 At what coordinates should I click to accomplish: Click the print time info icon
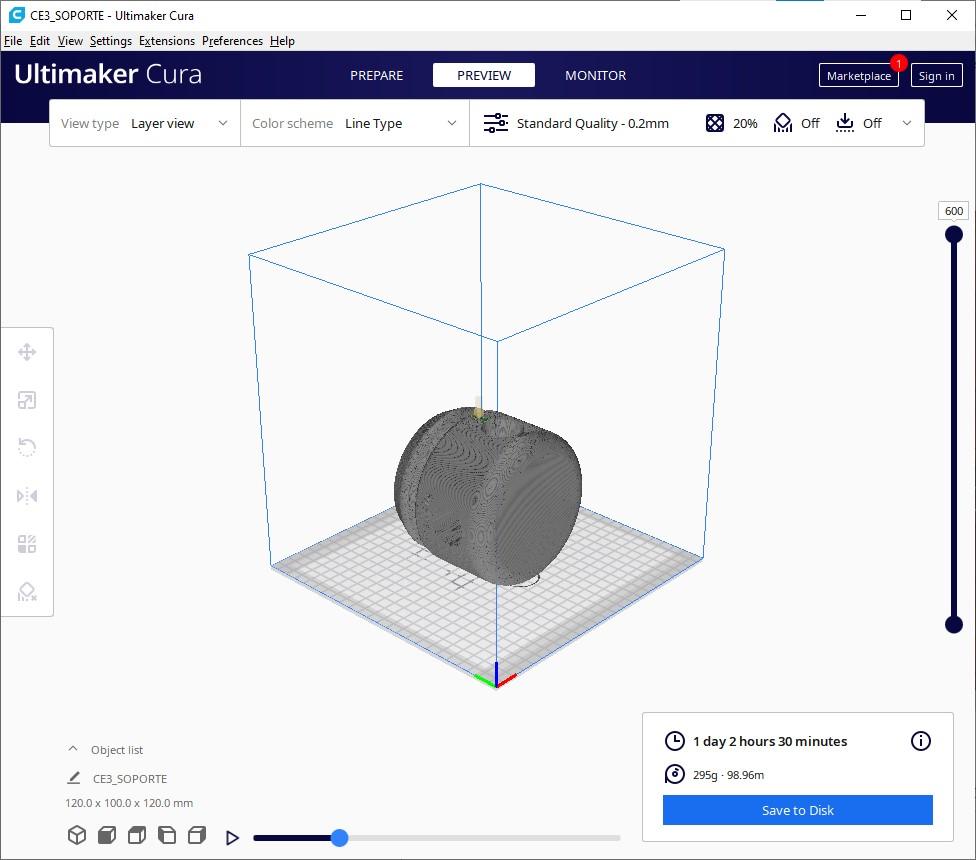[x=921, y=741]
